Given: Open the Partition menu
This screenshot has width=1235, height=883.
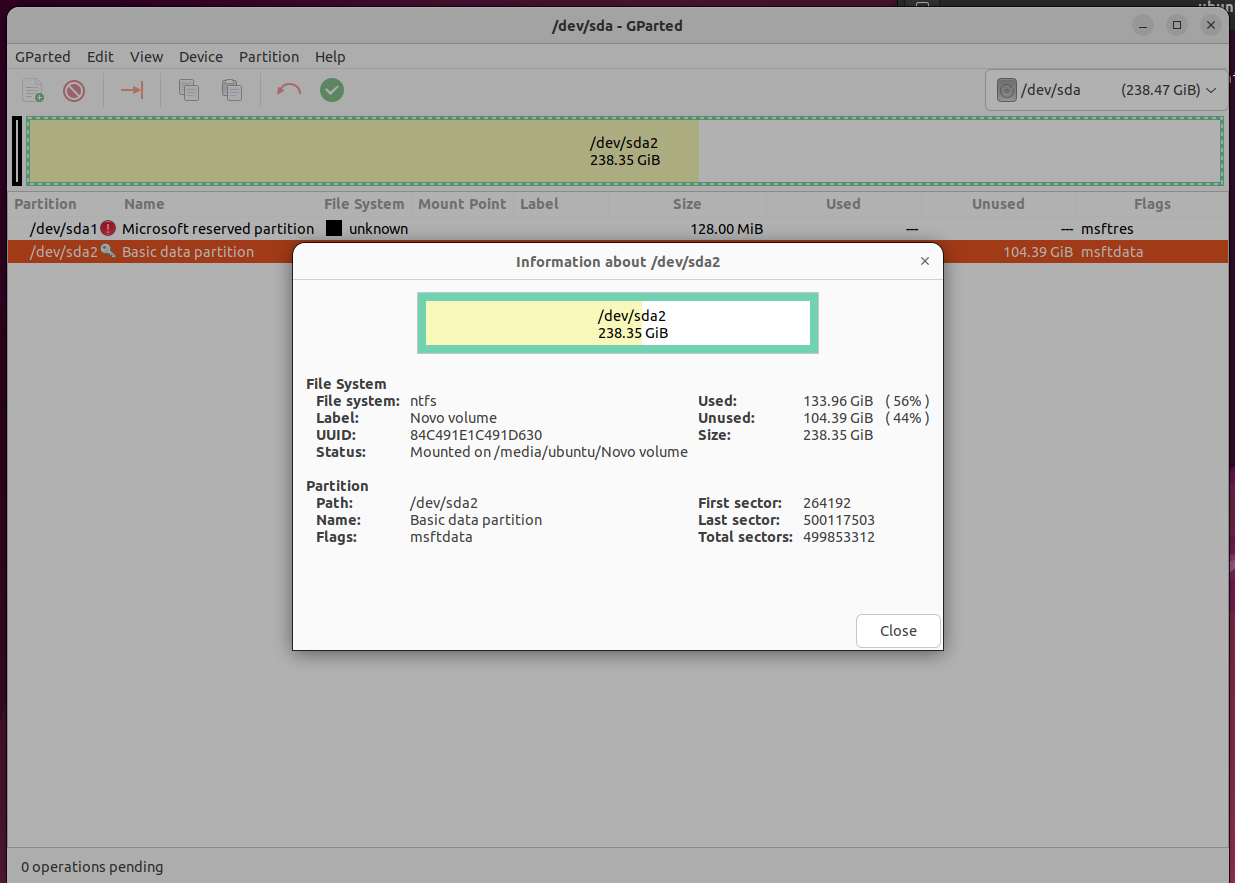Looking at the screenshot, I should click(269, 57).
